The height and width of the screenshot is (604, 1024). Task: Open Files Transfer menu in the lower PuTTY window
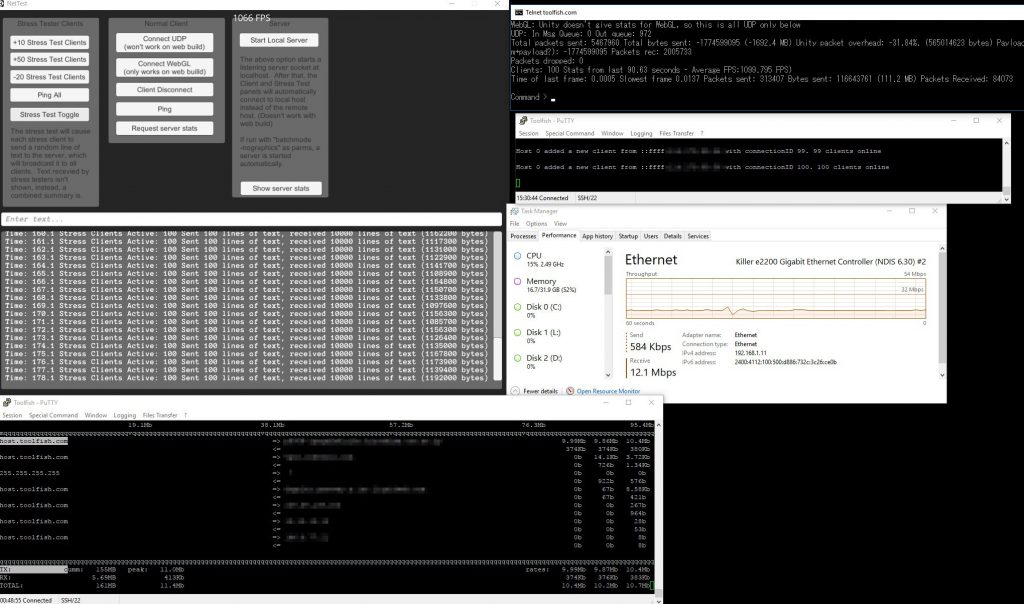pyautogui.click(x=160, y=415)
